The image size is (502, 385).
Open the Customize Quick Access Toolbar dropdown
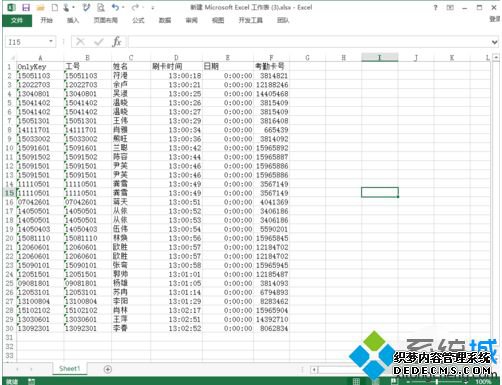[x=153, y=8]
